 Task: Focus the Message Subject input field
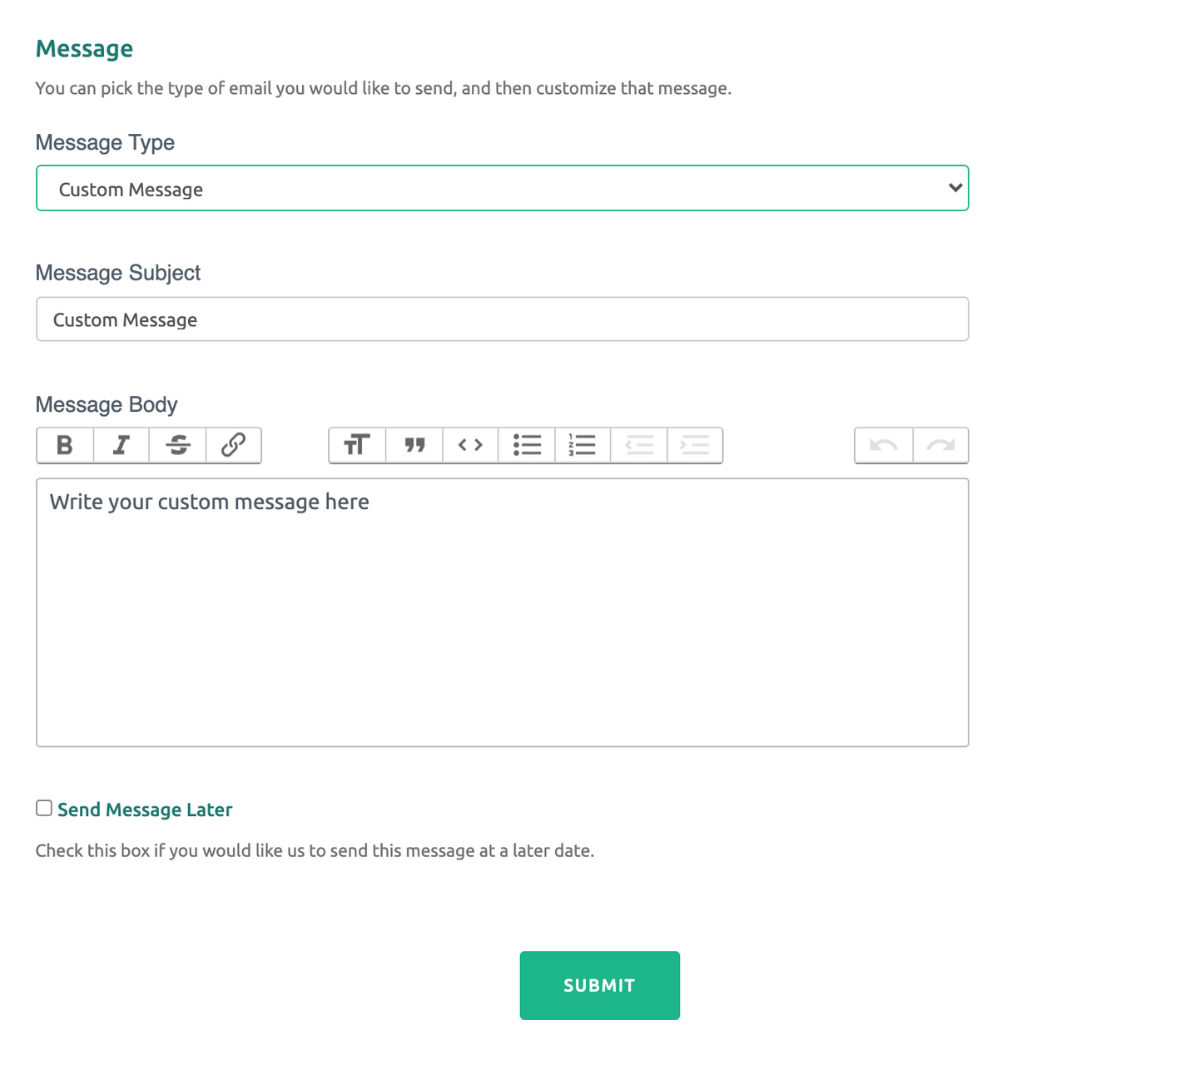pyautogui.click(x=502, y=319)
